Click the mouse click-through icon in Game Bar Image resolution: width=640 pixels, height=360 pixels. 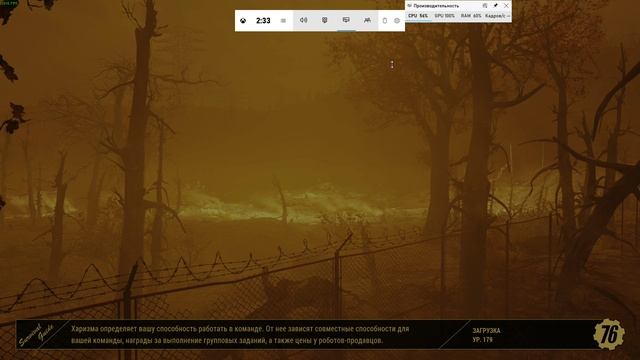(384, 20)
